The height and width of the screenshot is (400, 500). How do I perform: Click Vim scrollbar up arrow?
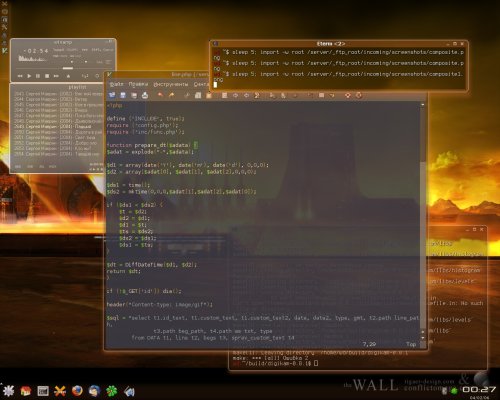coord(423,105)
